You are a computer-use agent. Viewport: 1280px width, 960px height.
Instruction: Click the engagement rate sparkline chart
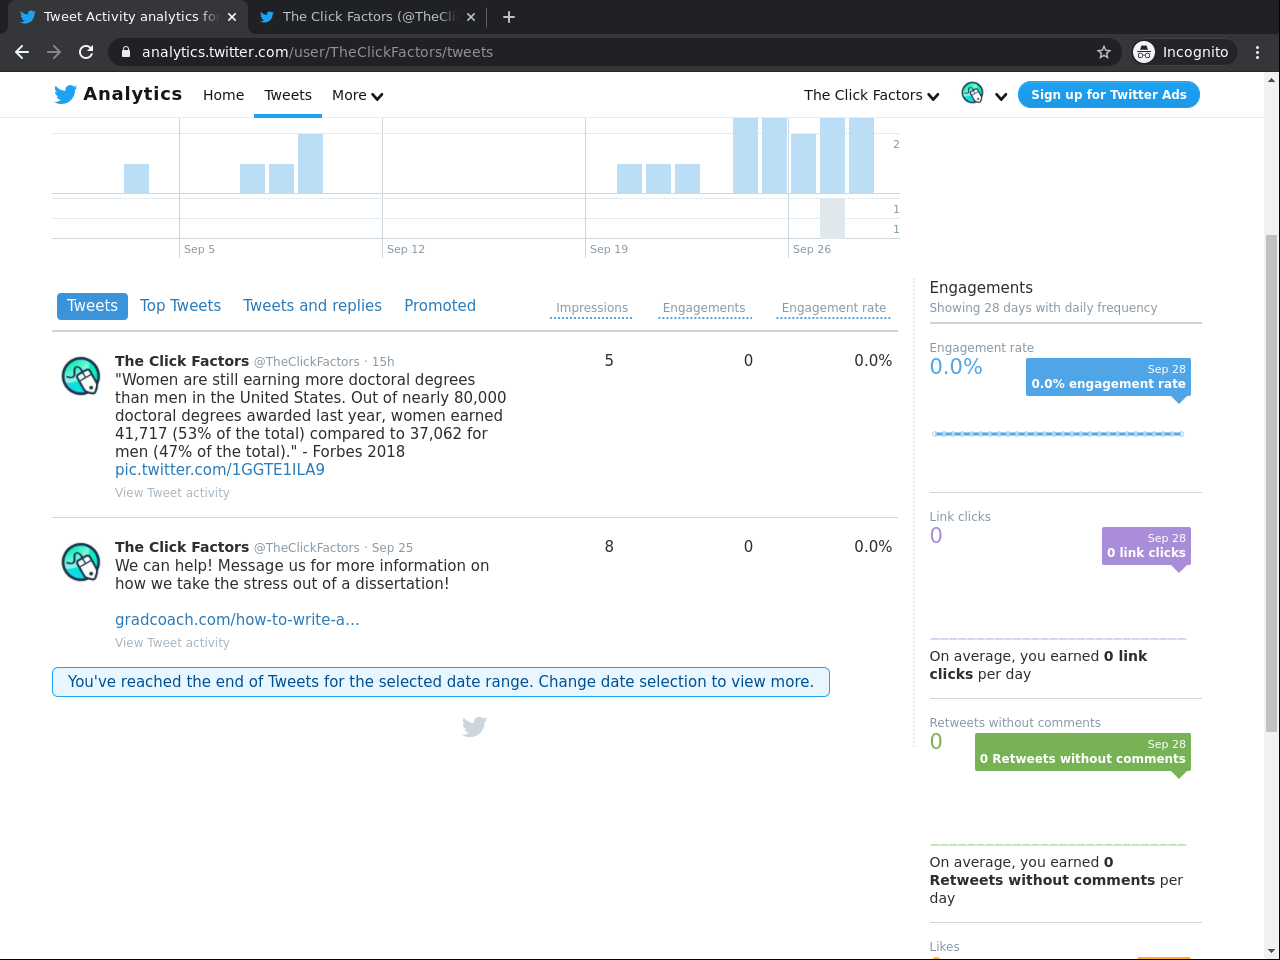pyautogui.click(x=1058, y=434)
